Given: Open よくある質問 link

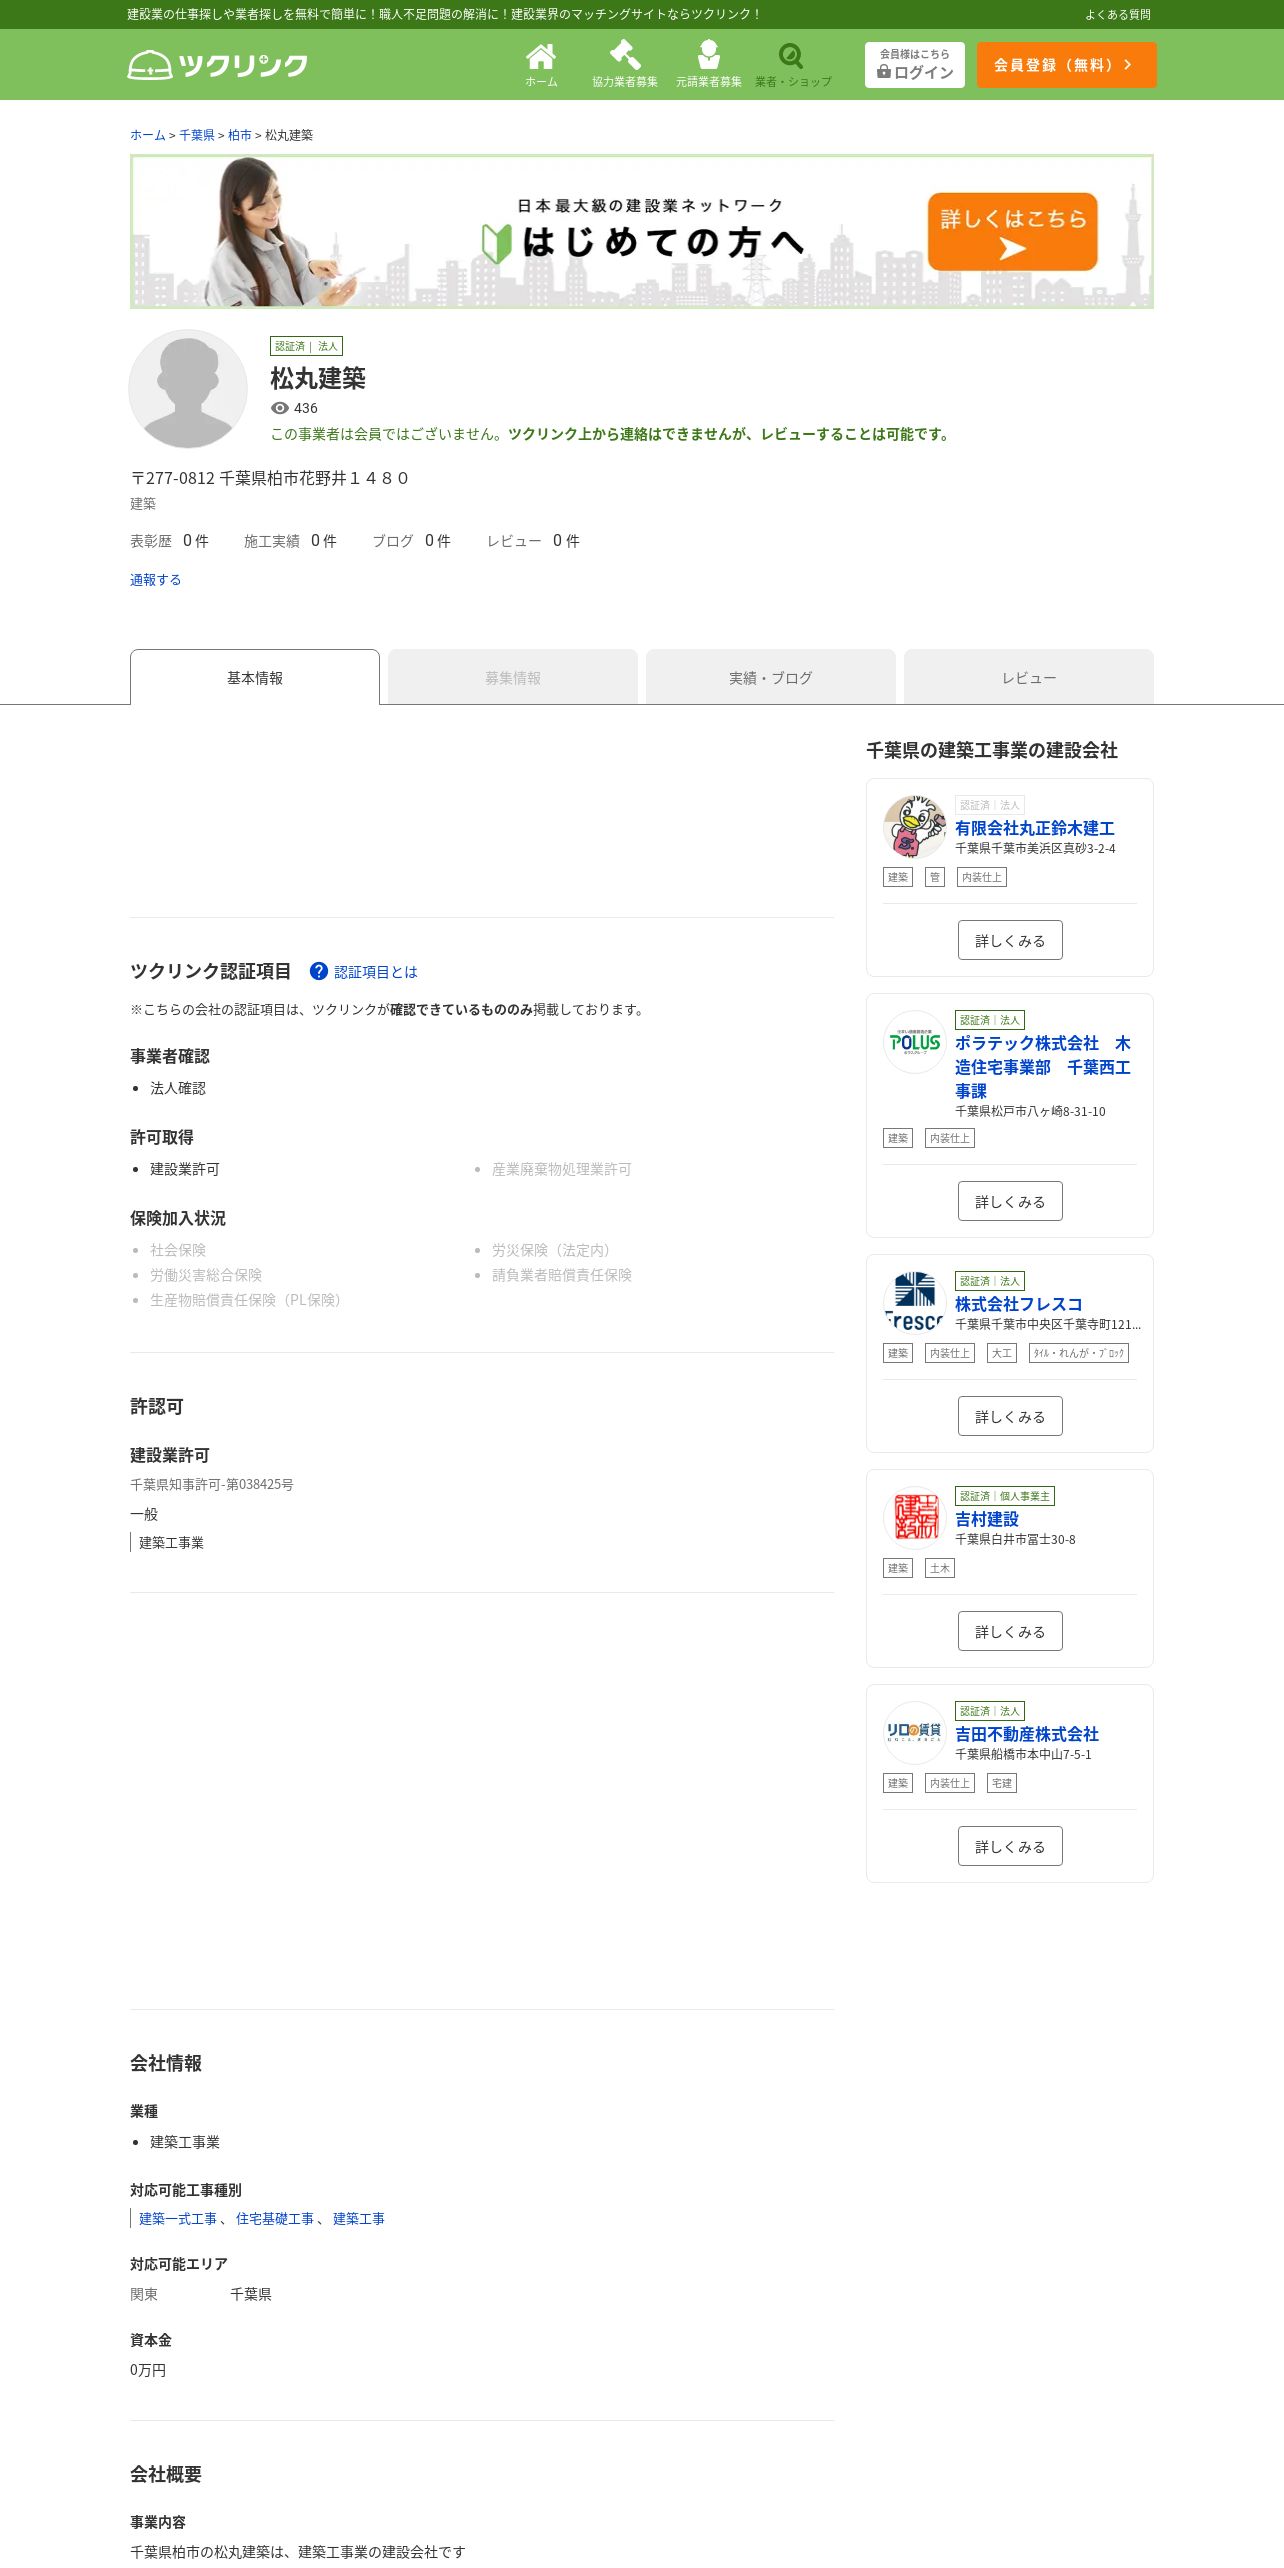Looking at the screenshot, I should 1118,14.
